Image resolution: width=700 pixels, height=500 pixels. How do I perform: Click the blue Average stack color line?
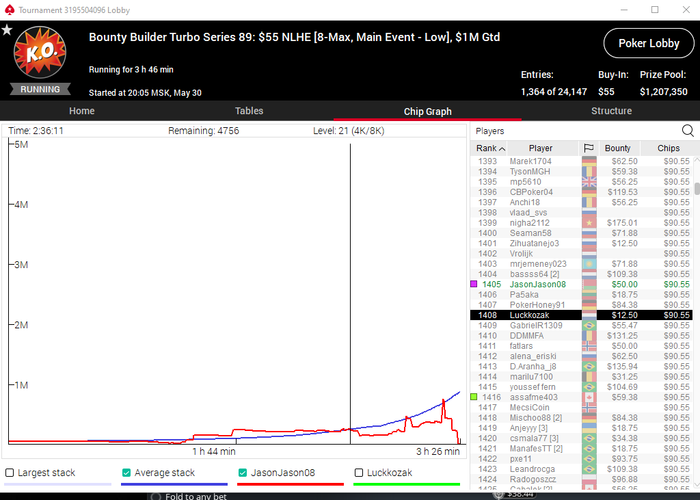(x=174, y=484)
